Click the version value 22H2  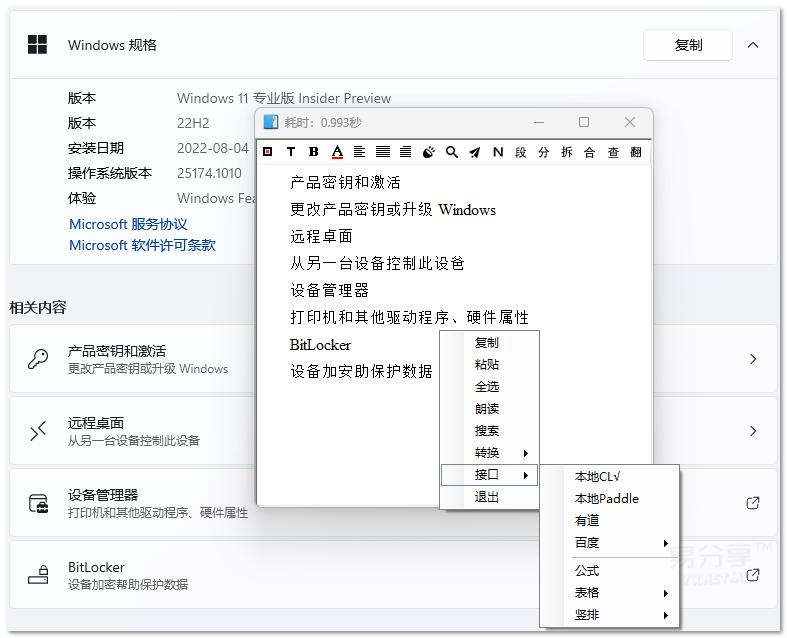[x=193, y=123]
